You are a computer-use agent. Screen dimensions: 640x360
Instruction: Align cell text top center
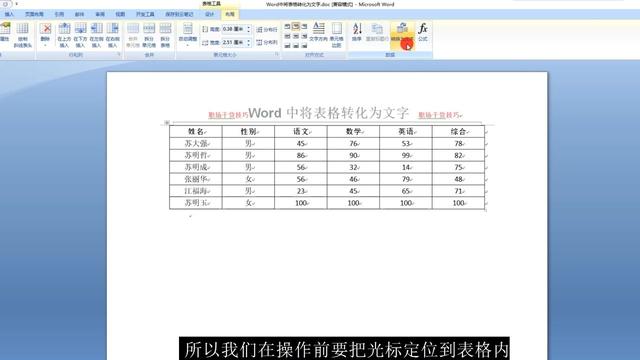[296, 27]
